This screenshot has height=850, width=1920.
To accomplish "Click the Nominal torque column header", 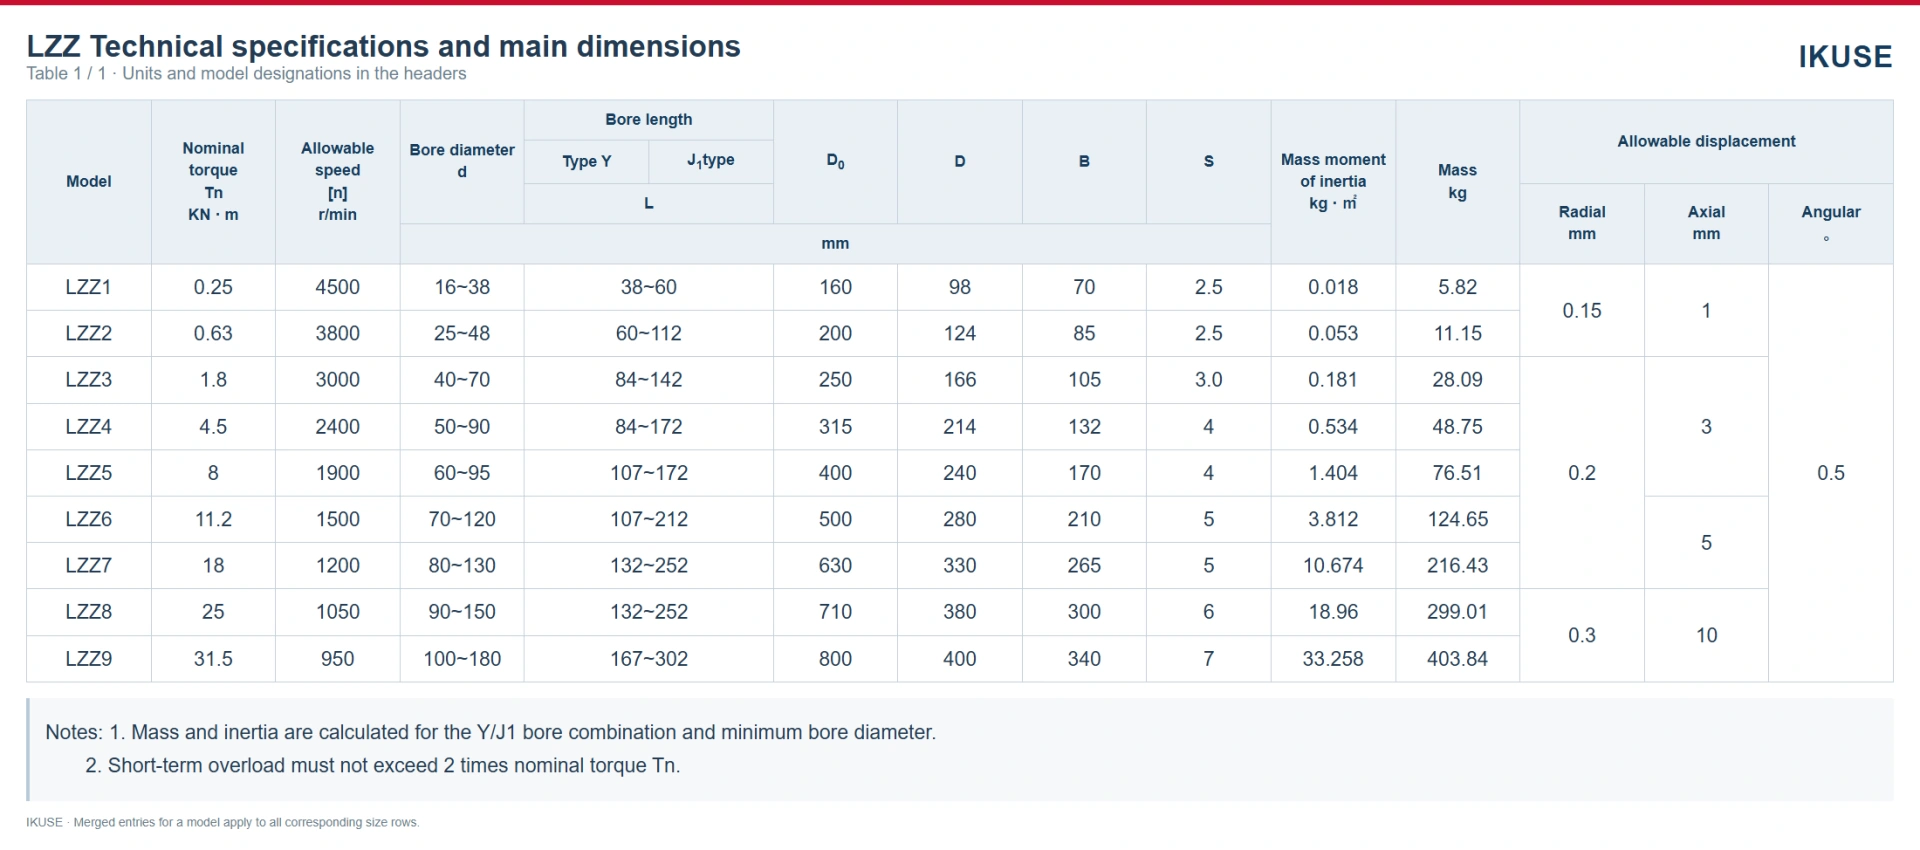I will 213,181.
